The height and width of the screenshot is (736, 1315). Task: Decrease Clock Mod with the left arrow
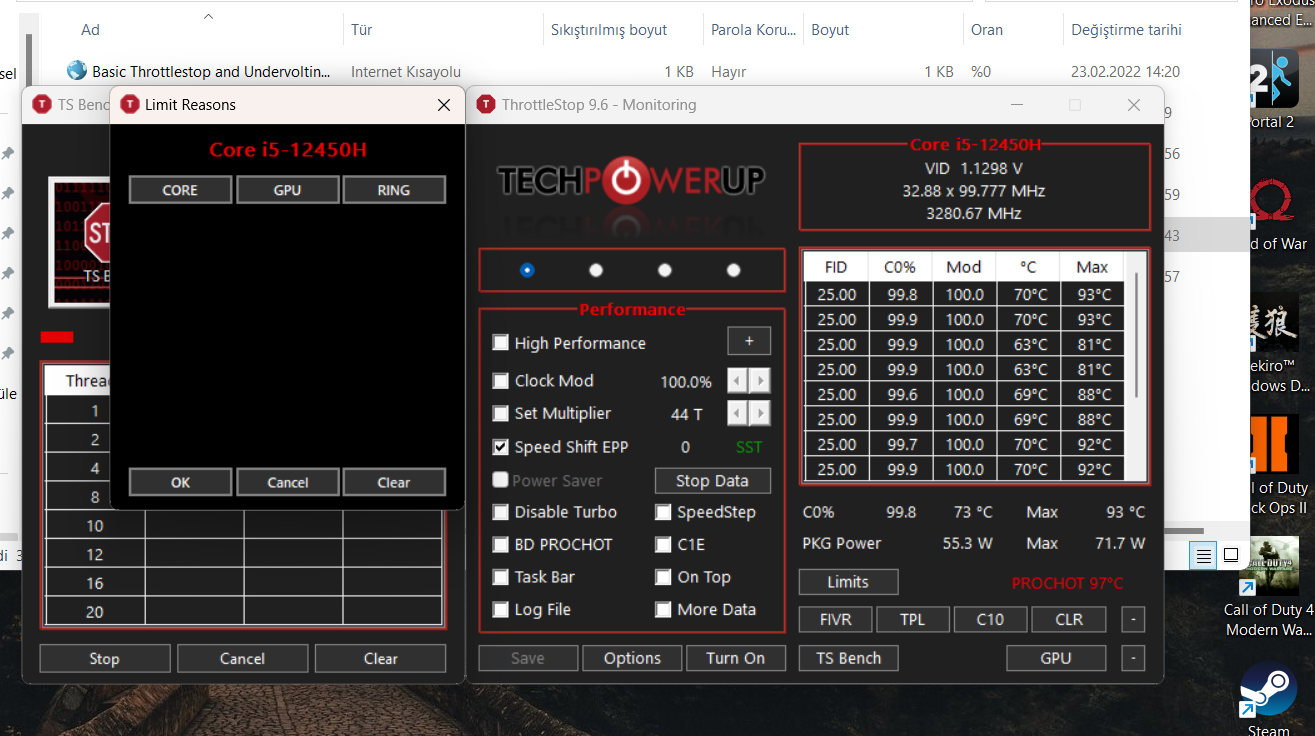coord(737,381)
